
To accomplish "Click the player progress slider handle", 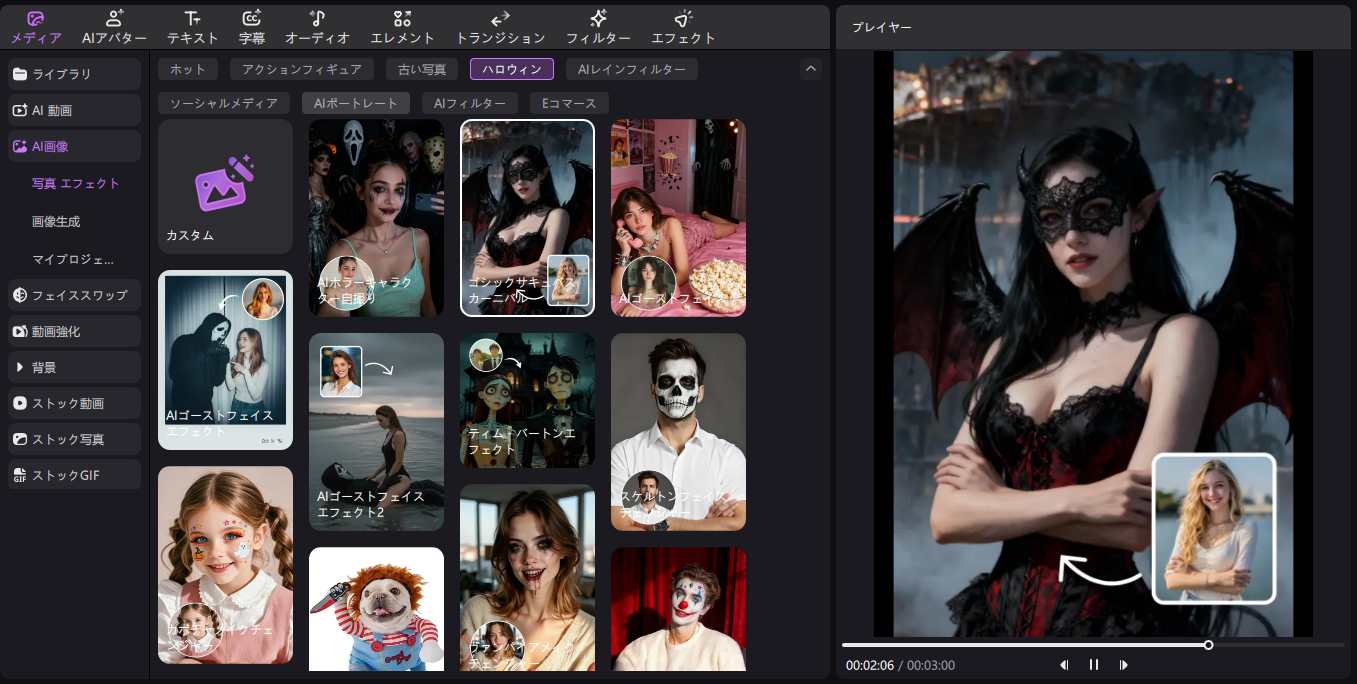I will (1208, 645).
